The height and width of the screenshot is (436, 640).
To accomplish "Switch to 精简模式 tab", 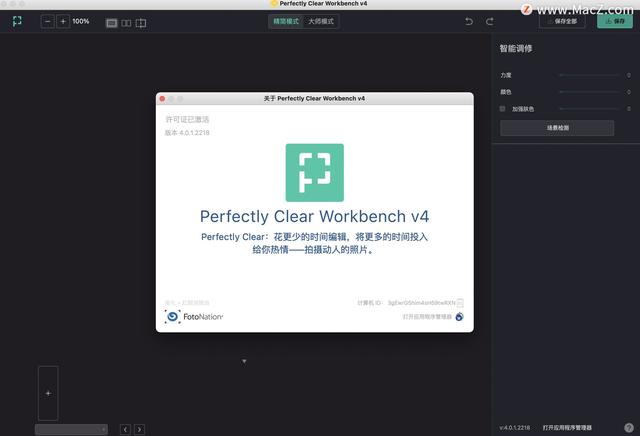I will (286, 21).
